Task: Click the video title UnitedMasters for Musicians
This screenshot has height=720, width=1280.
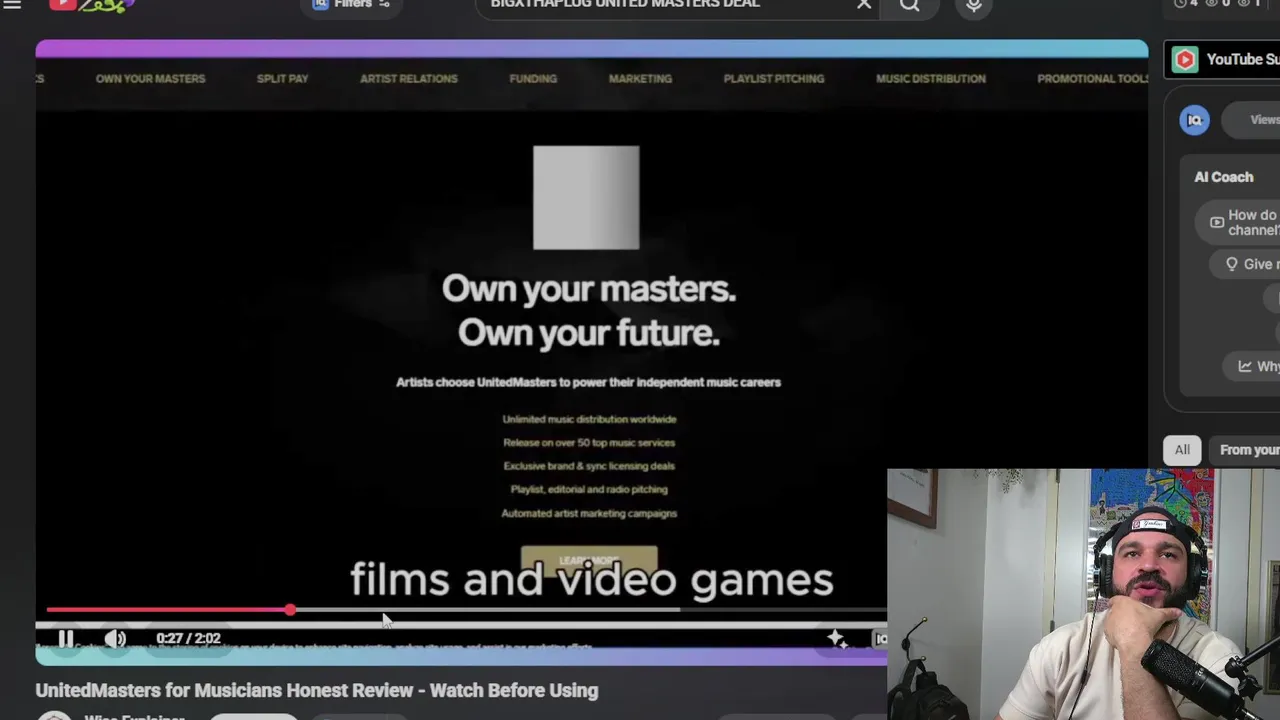Action: pyautogui.click(x=317, y=691)
